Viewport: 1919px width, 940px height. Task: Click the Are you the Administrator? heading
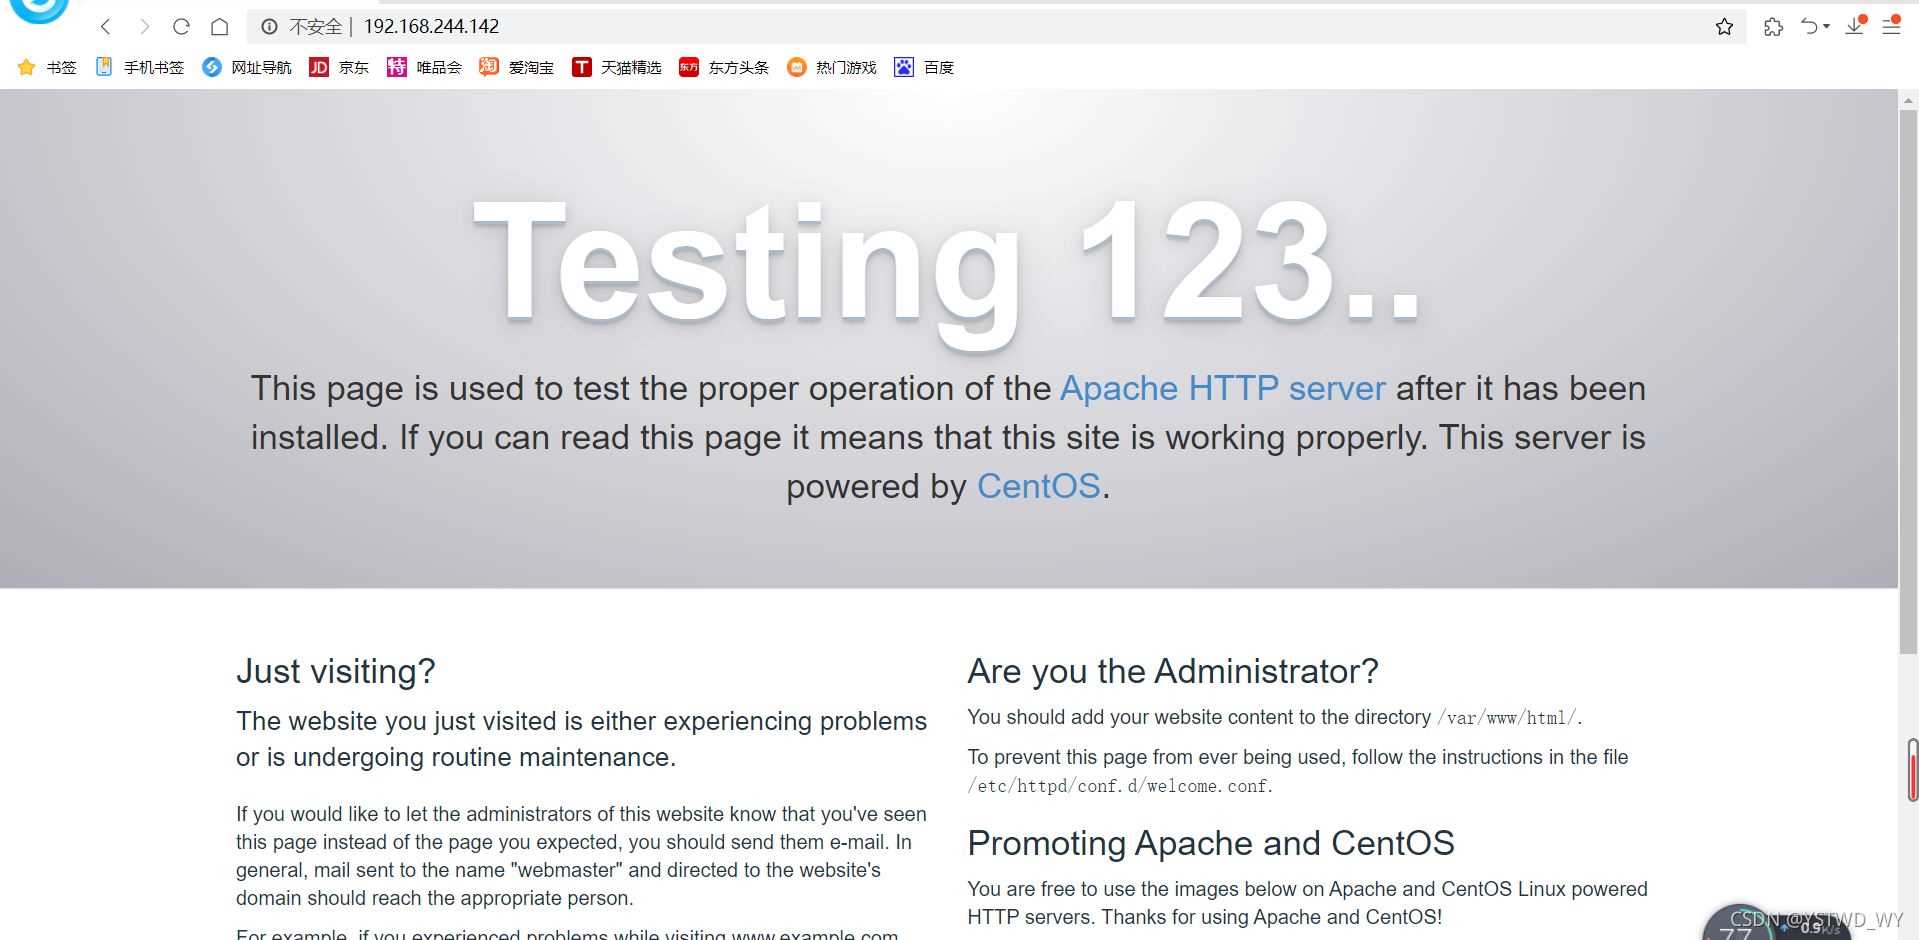[x=1173, y=671]
